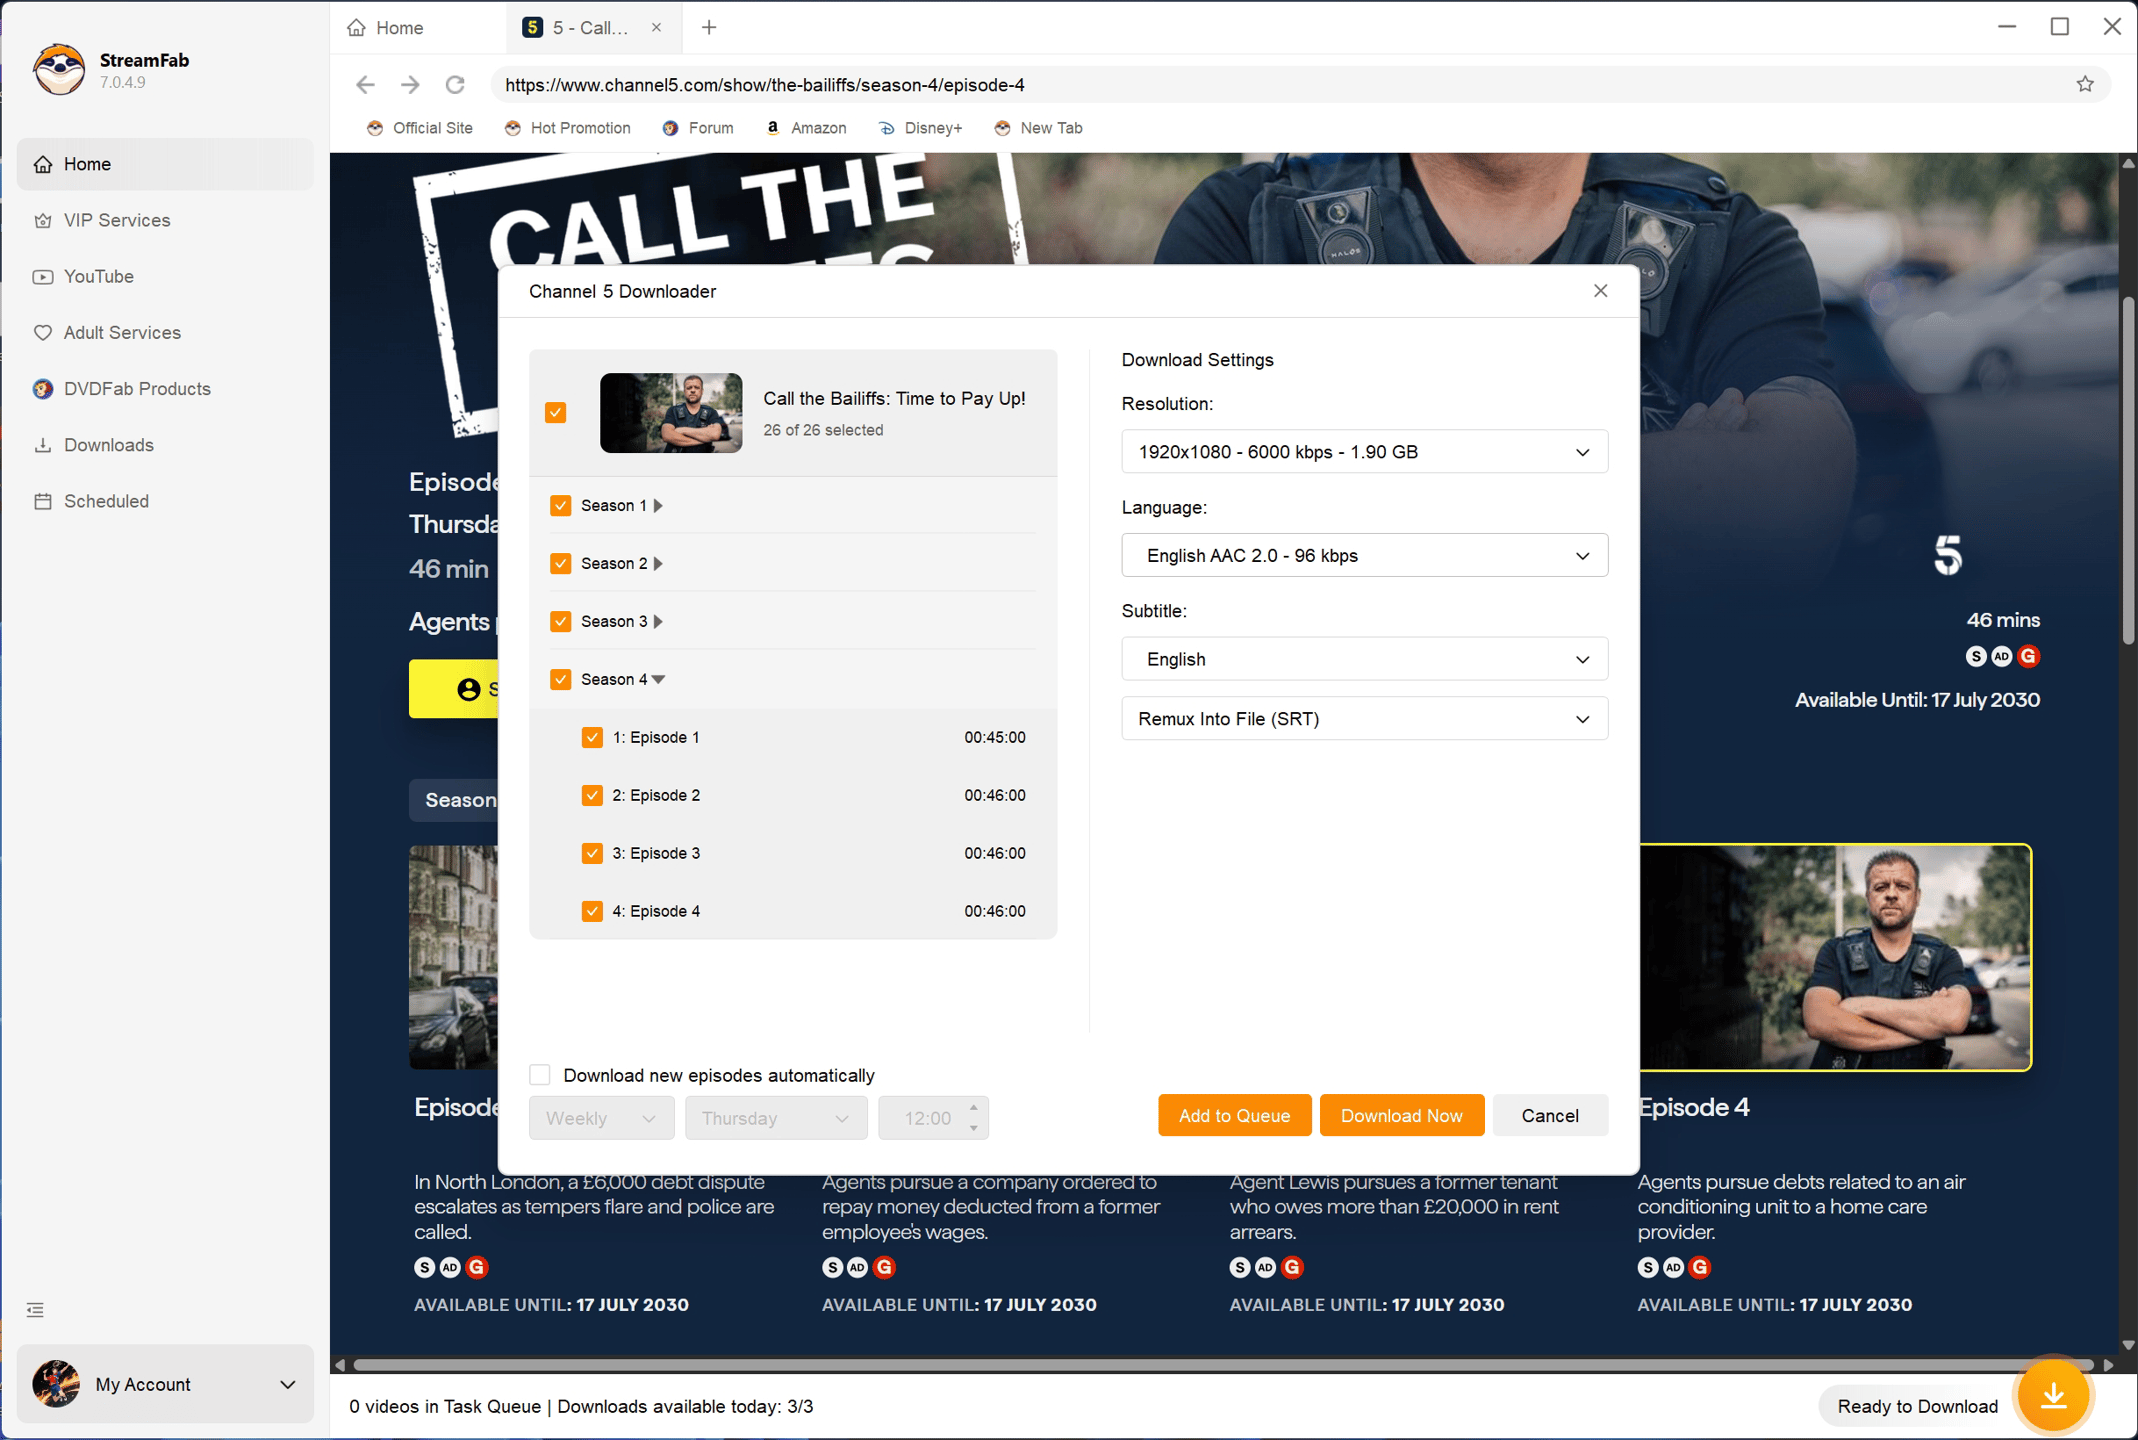Open the Hot Promotion bookmark

pos(568,128)
